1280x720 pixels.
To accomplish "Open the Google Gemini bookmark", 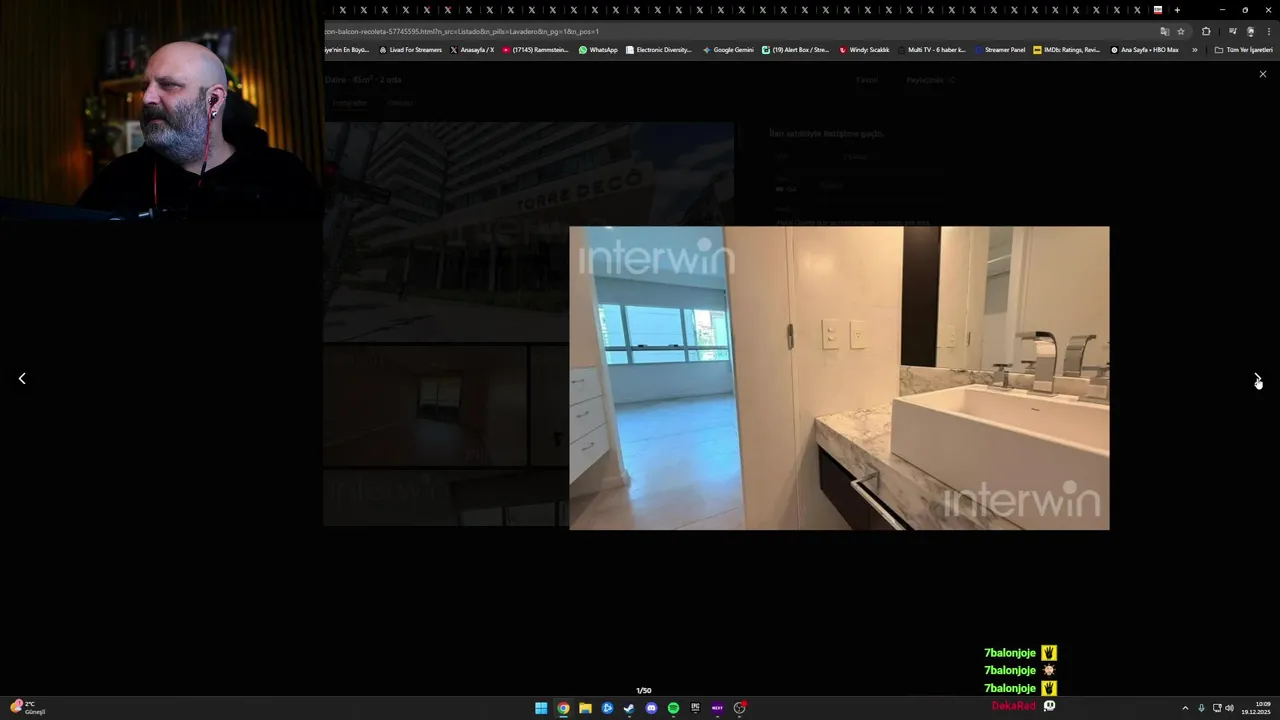I will (728, 50).
